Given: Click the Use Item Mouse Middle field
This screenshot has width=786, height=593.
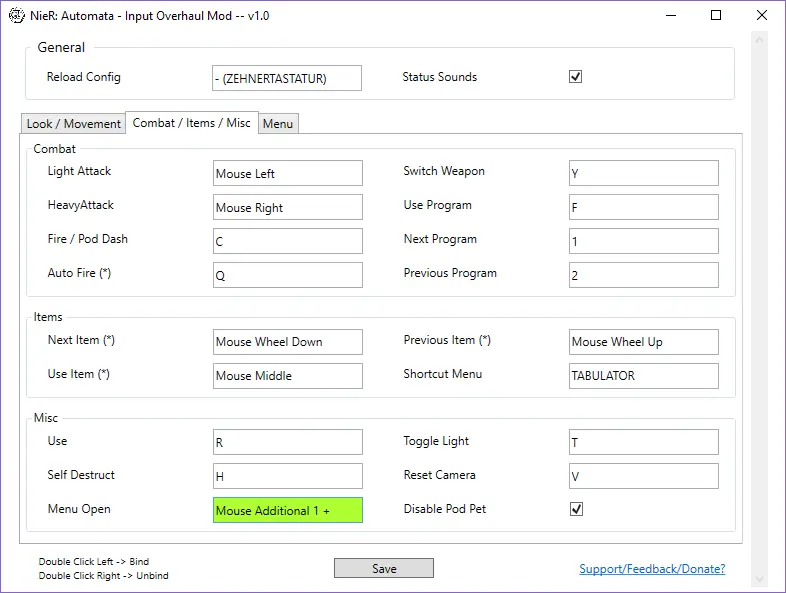Looking at the screenshot, I should (x=288, y=376).
